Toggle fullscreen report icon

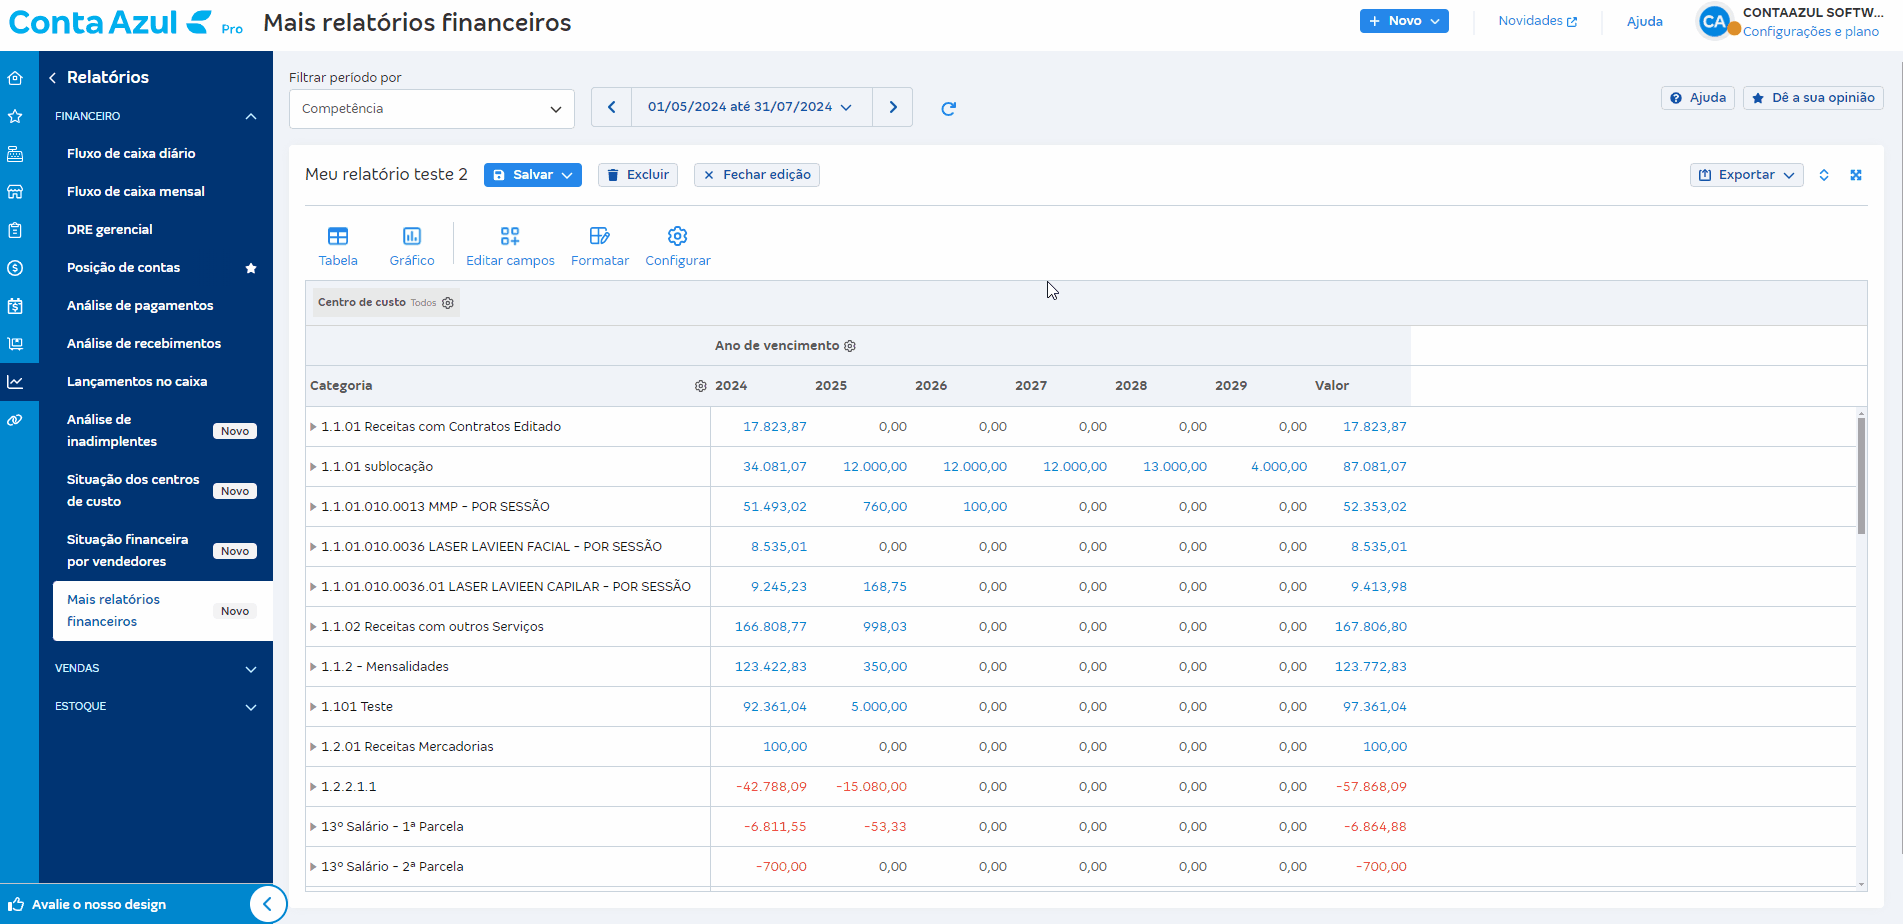click(x=1856, y=175)
